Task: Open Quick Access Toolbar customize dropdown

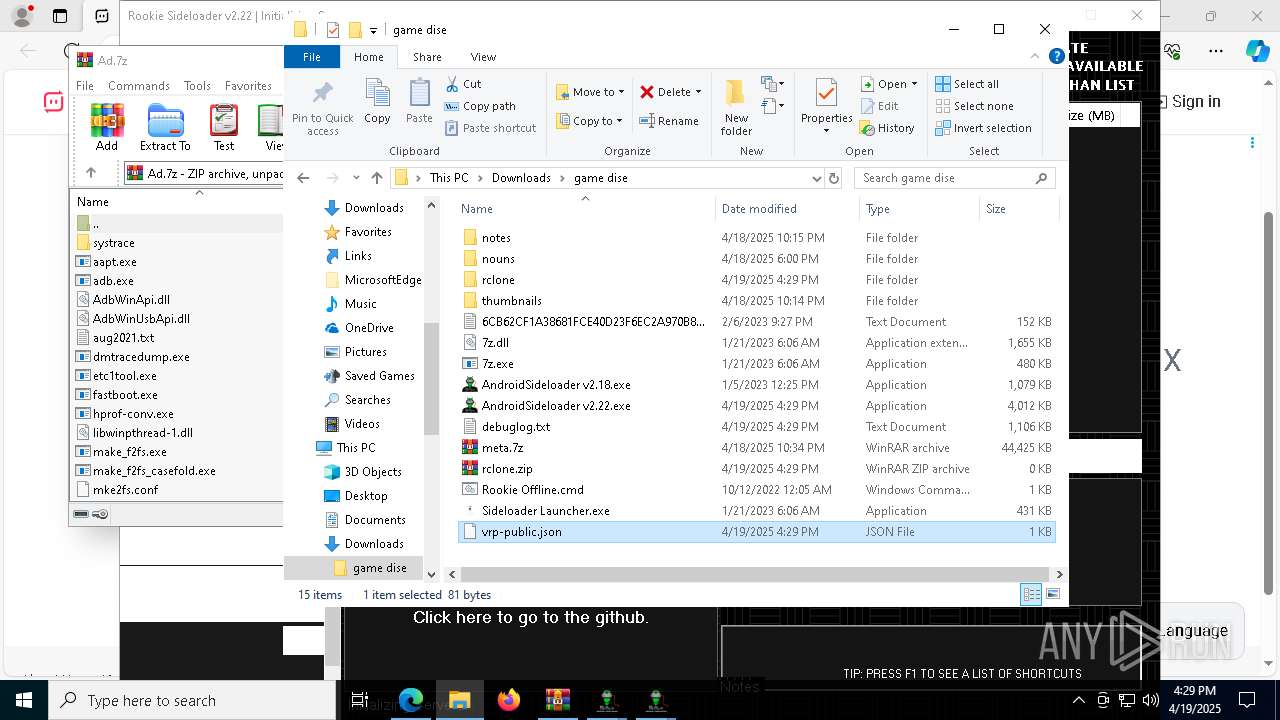Action: [x=373, y=30]
